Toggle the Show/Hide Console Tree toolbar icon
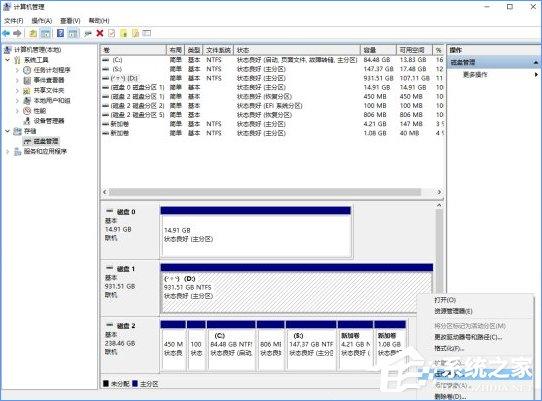Viewport: 542px width, 401px height. coord(45,33)
